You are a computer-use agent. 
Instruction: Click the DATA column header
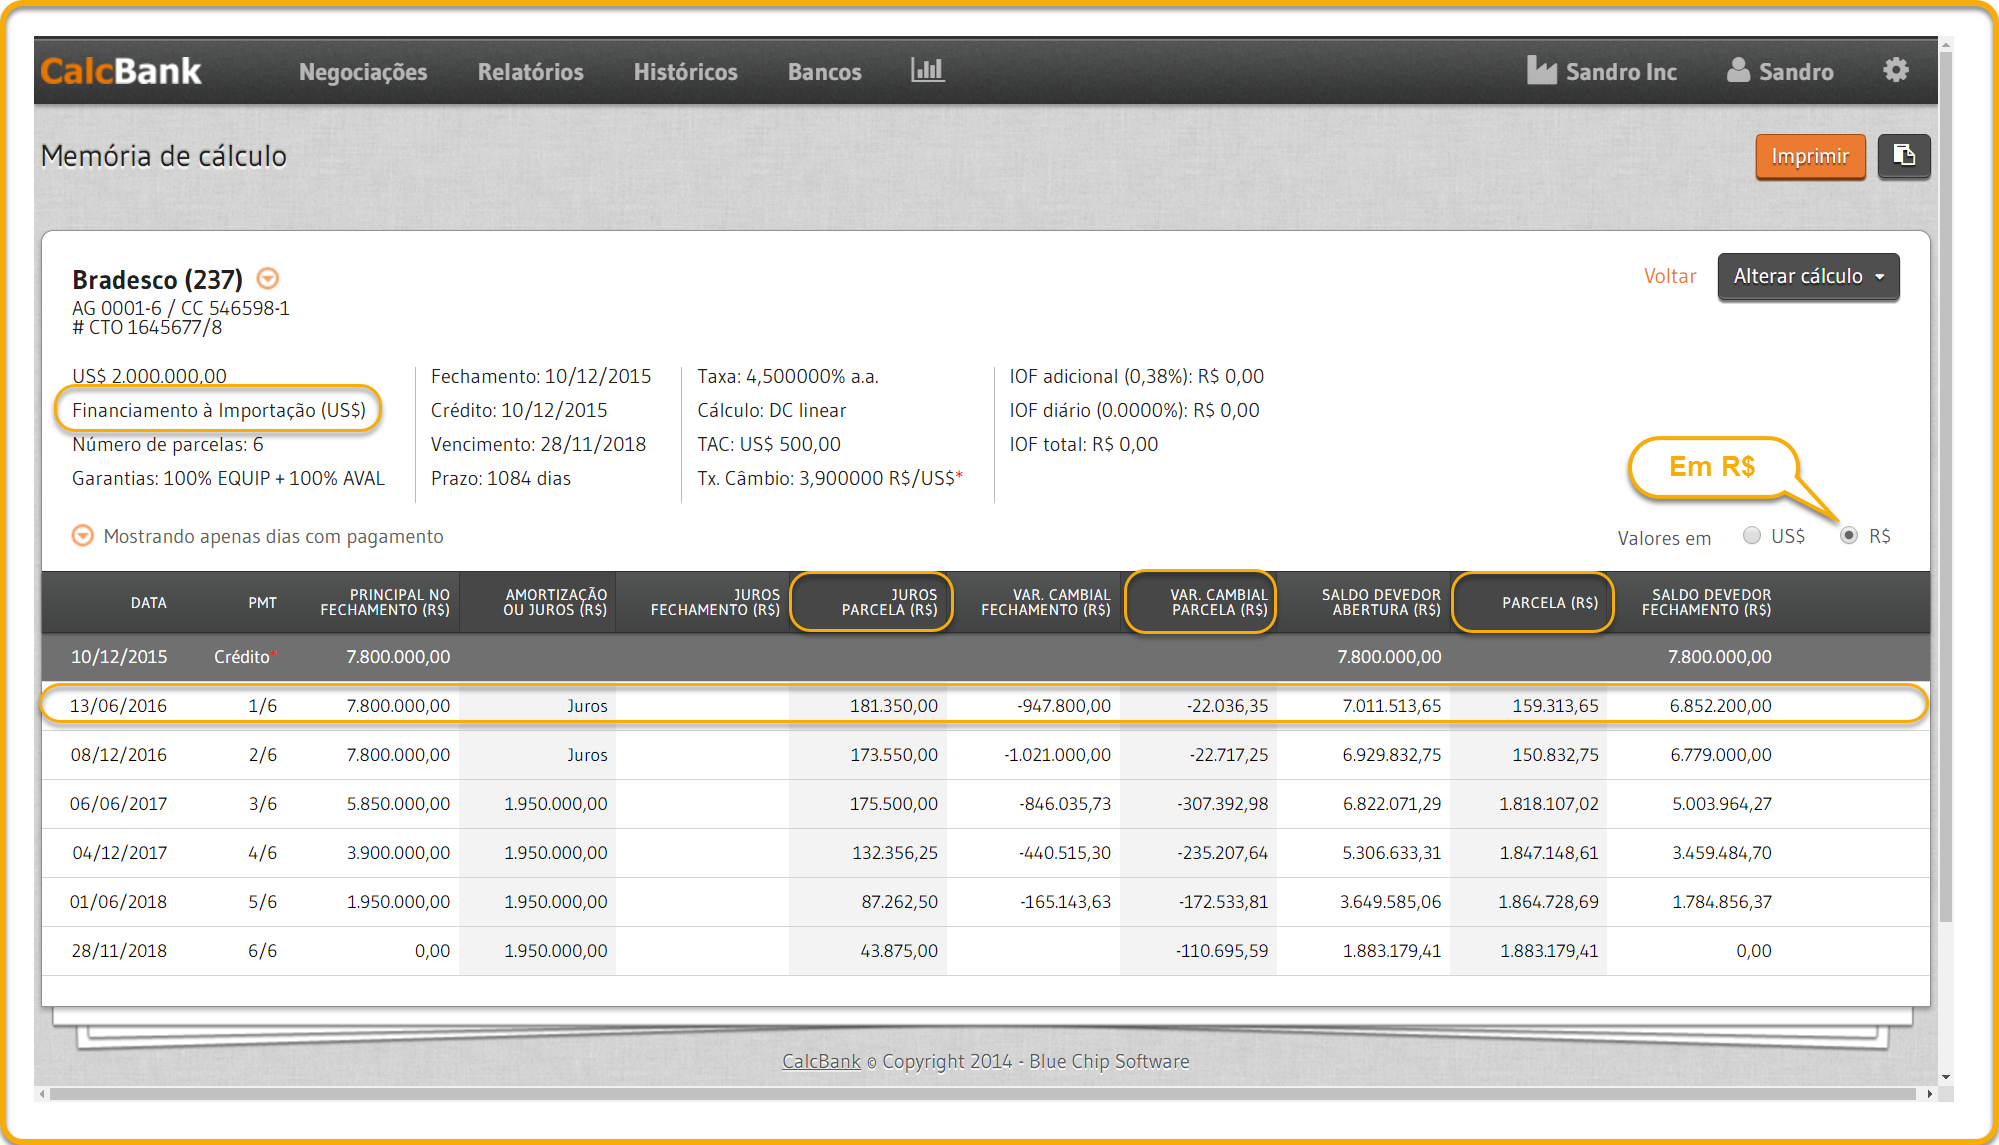click(x=148, y=602)
